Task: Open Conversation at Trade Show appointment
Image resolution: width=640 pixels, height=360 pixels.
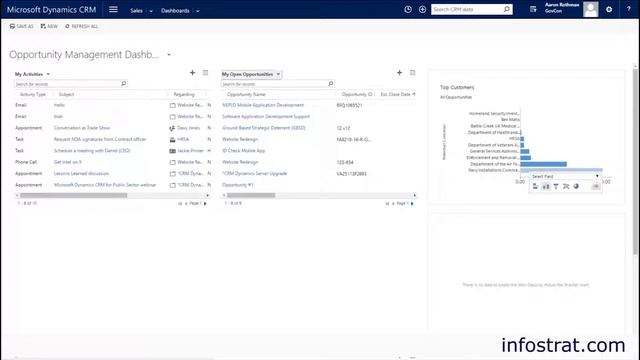Action: tap(82, 128)
